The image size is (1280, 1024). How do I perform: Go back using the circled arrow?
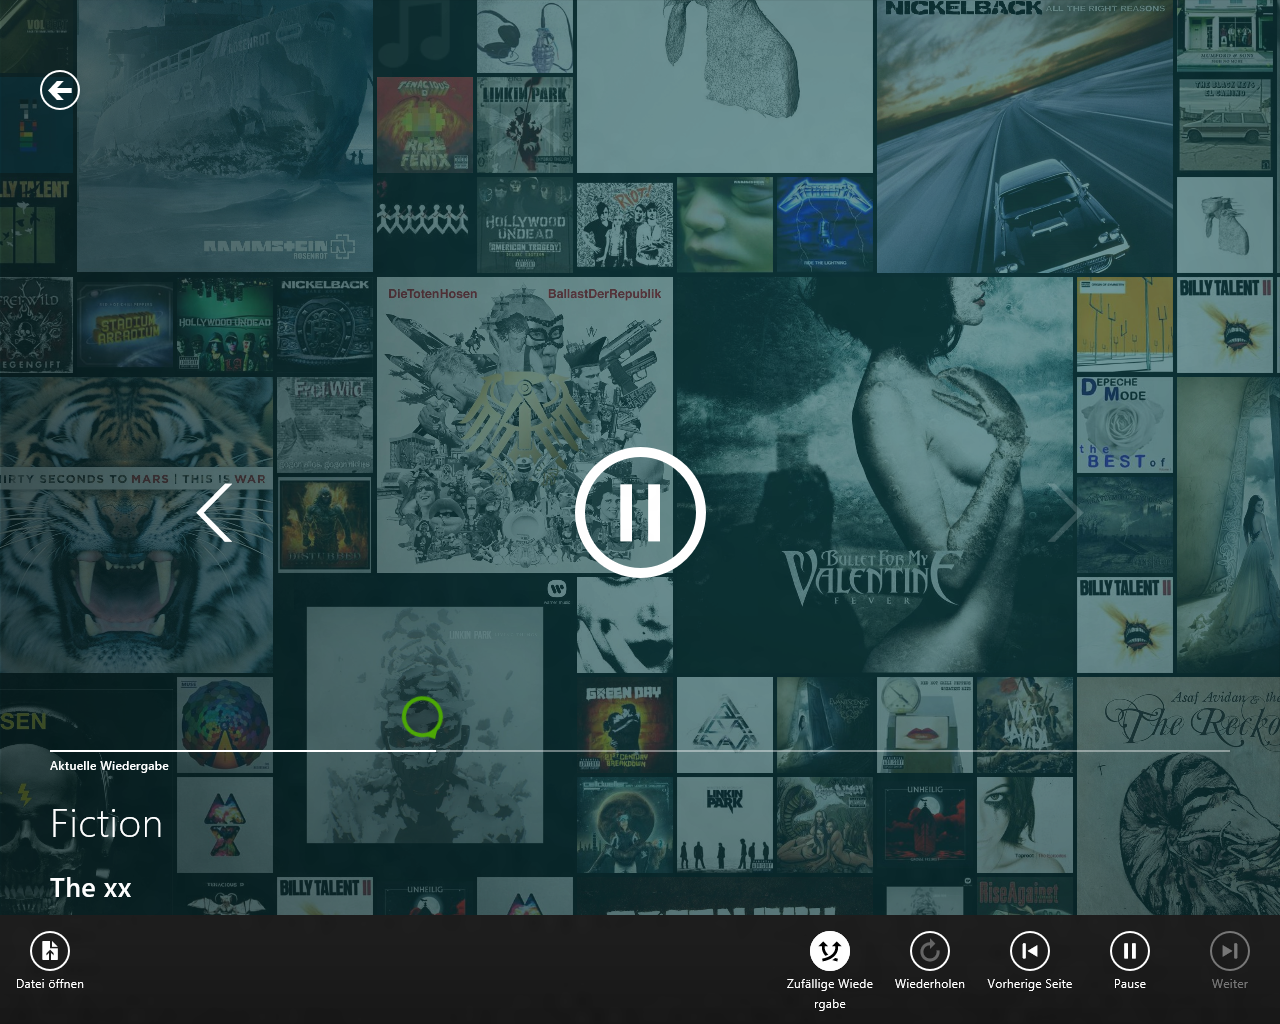click(x=60, y=90)
